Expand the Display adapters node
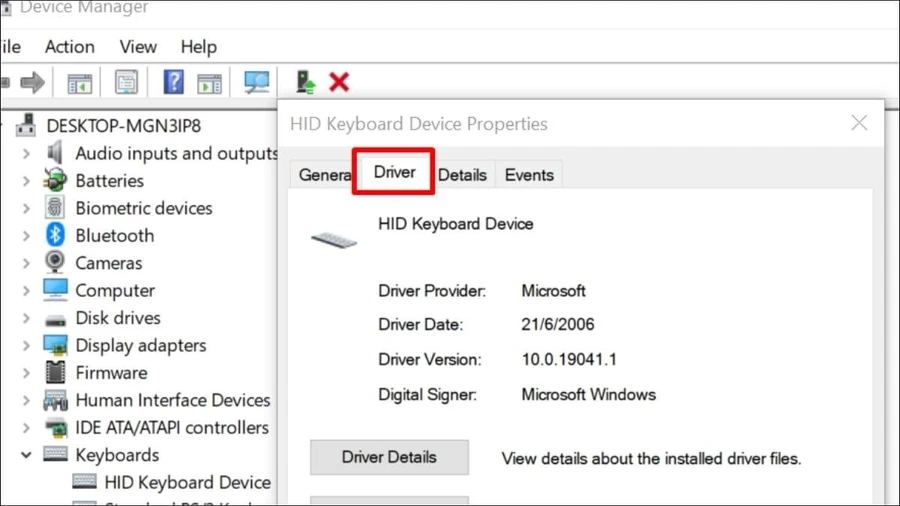Viewport: 900px width, 506px height. click(x=26, y=345)
